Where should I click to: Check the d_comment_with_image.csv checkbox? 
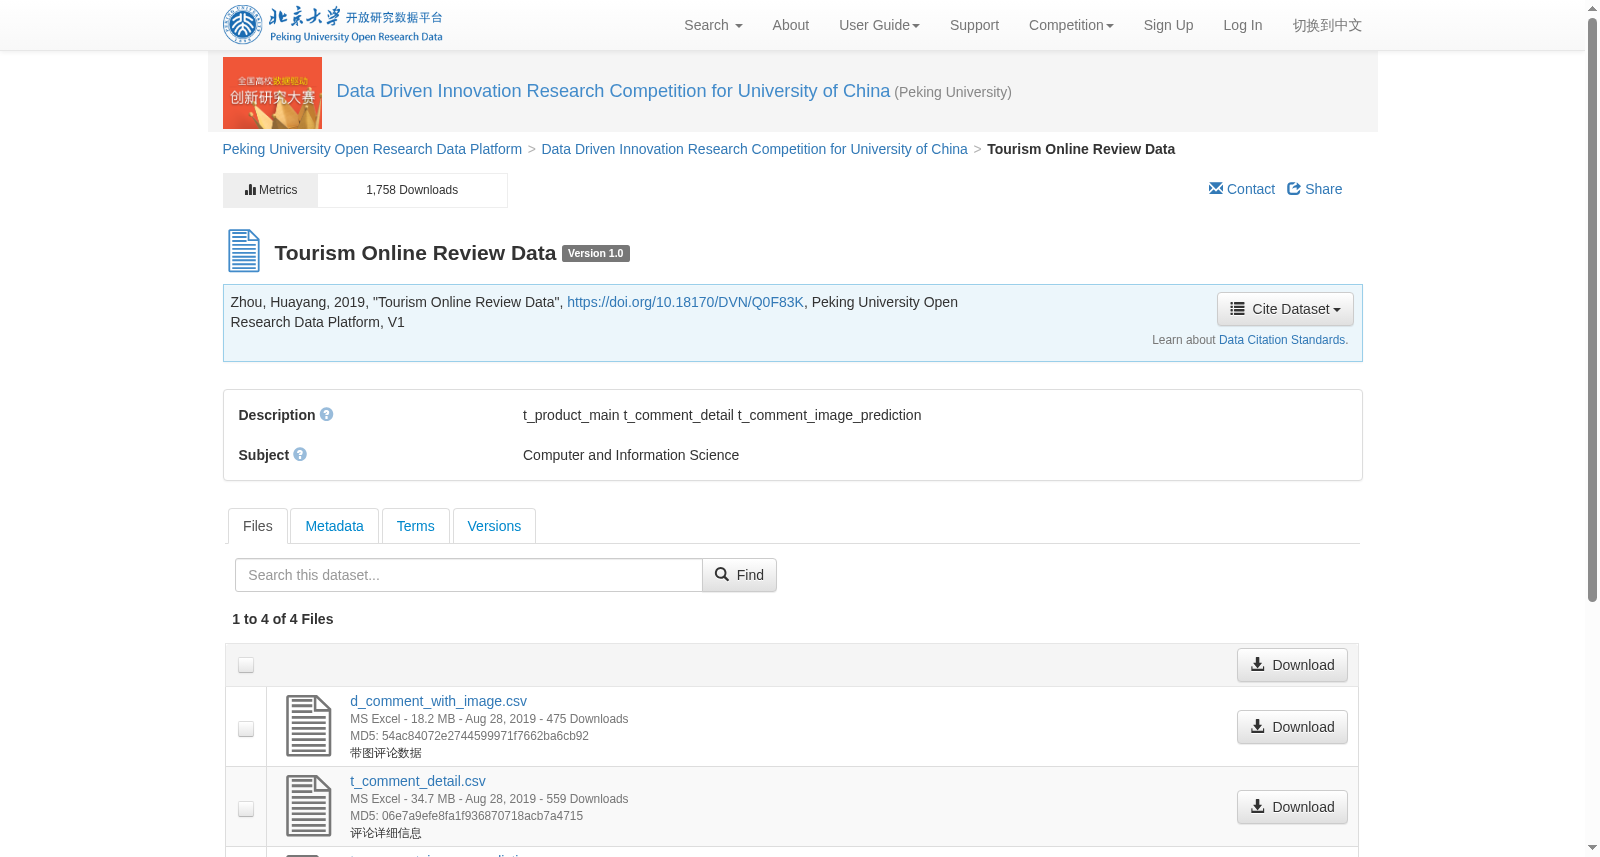pyautogui.click(x=246, y=729)
